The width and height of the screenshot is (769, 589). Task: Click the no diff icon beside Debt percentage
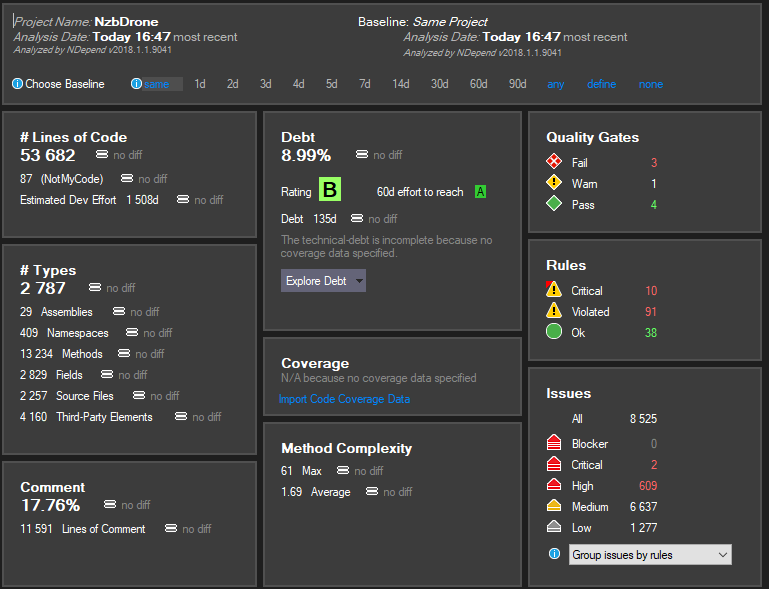(x=362, y=154)
